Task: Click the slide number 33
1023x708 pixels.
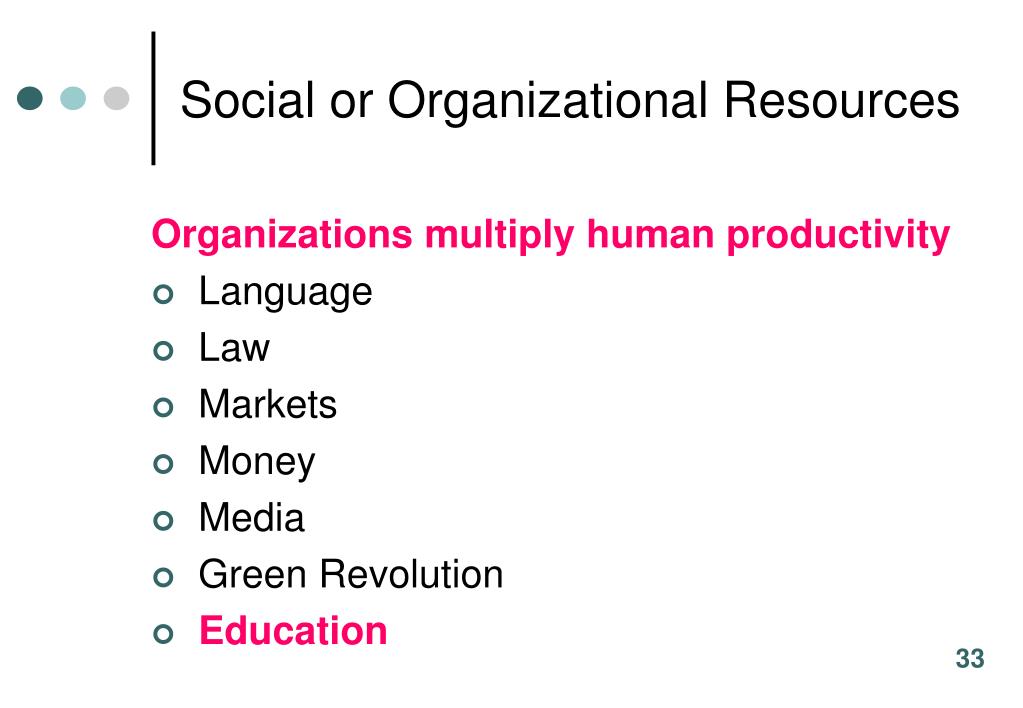Action: click(970, 658)
